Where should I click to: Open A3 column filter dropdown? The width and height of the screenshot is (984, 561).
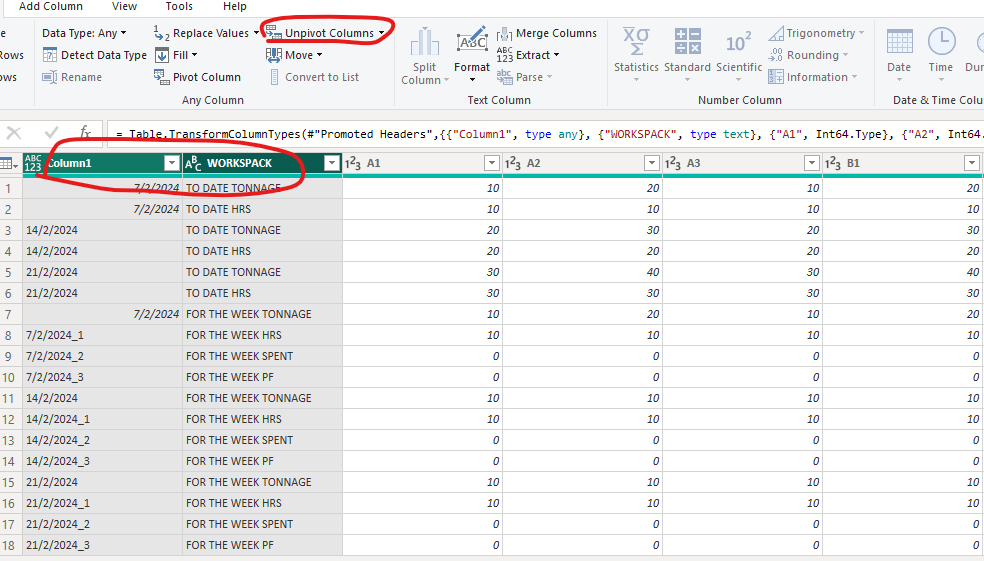point(812,163)
